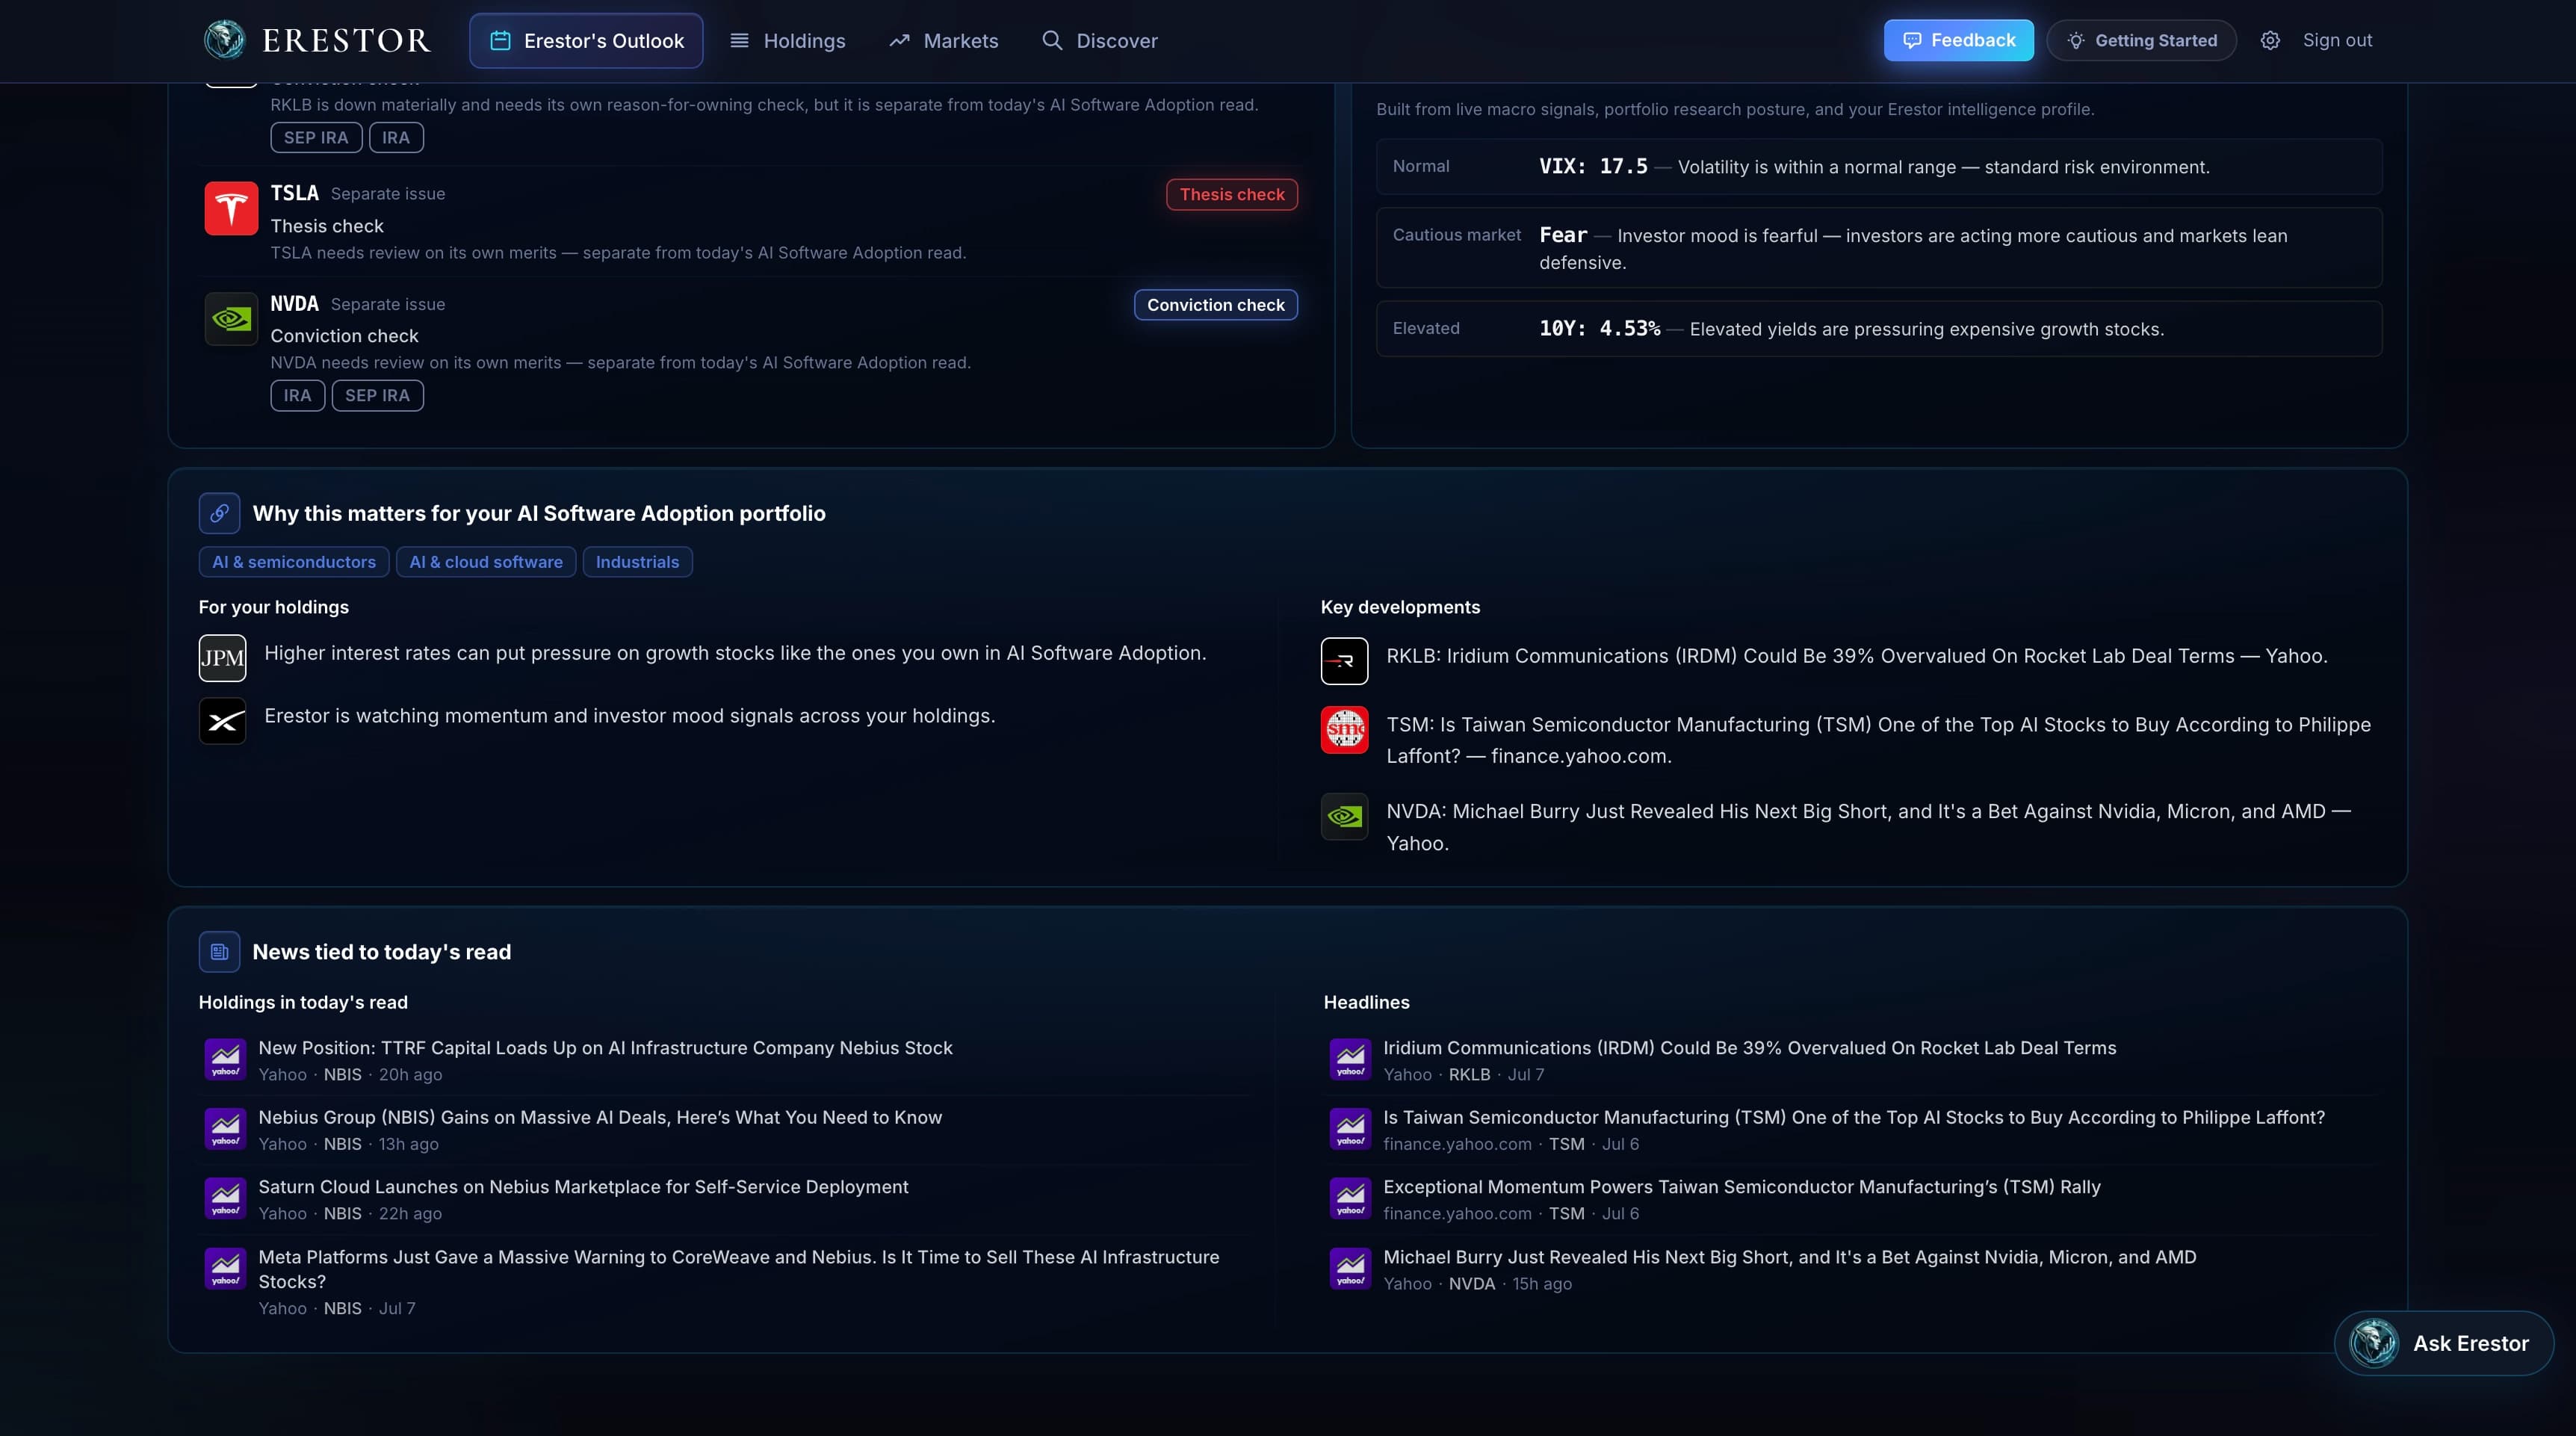Open Erestor's Outlook tab
2576x1436 pixels.
pyautogui.click(x=586, y=40)
